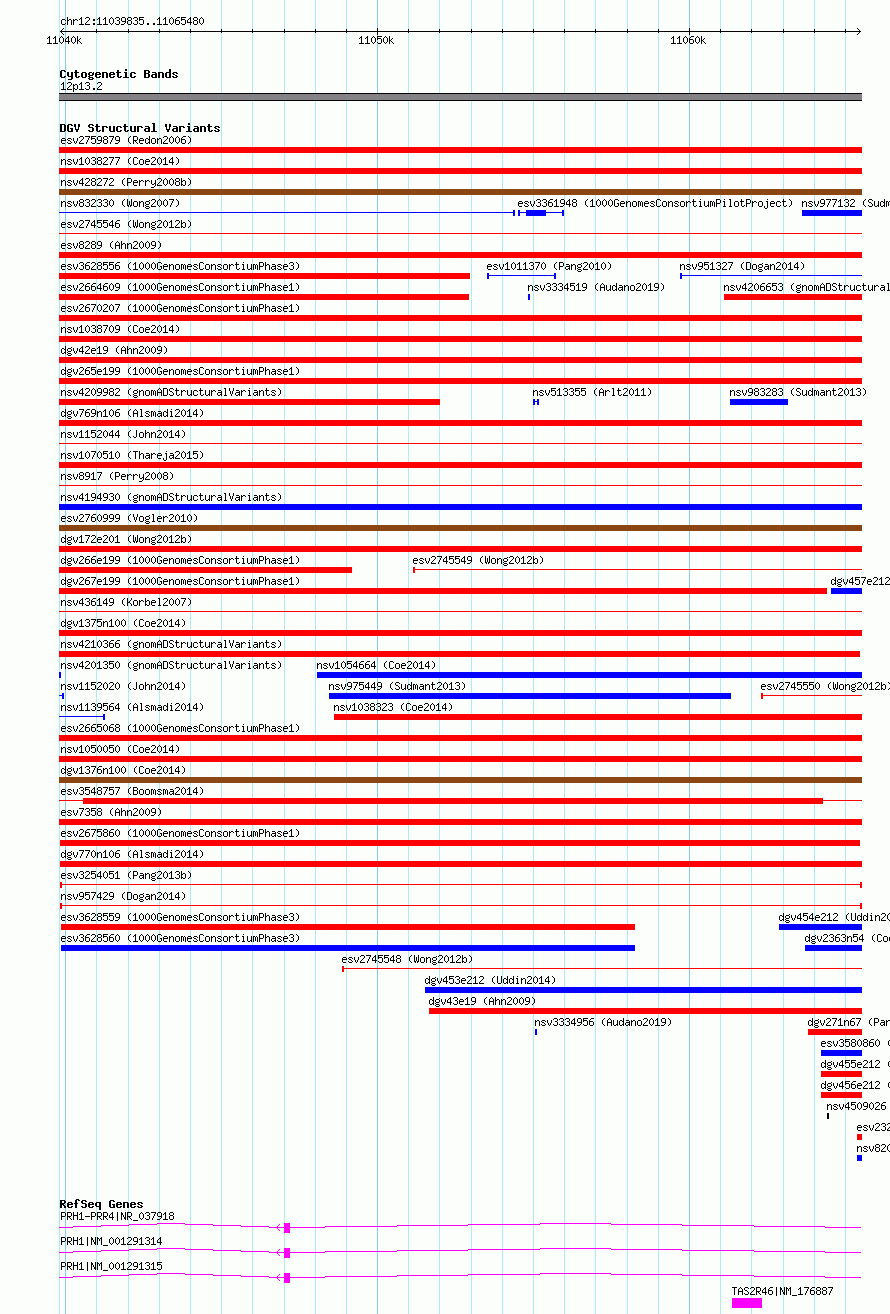Select the nsv1038323 (Coe2014) label
The width and height of the screenshot is (890, 1314).
[x=394, y=707]
